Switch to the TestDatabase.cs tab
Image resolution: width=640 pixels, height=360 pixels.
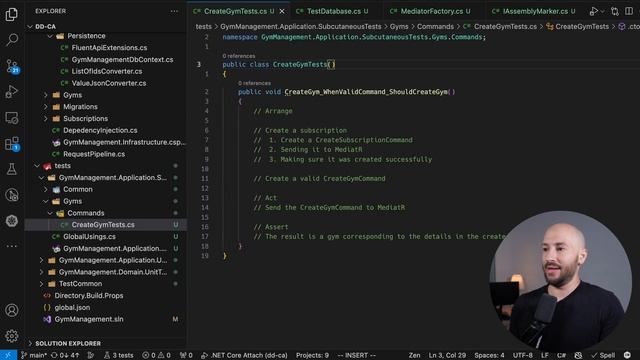[x=333, y=11]
